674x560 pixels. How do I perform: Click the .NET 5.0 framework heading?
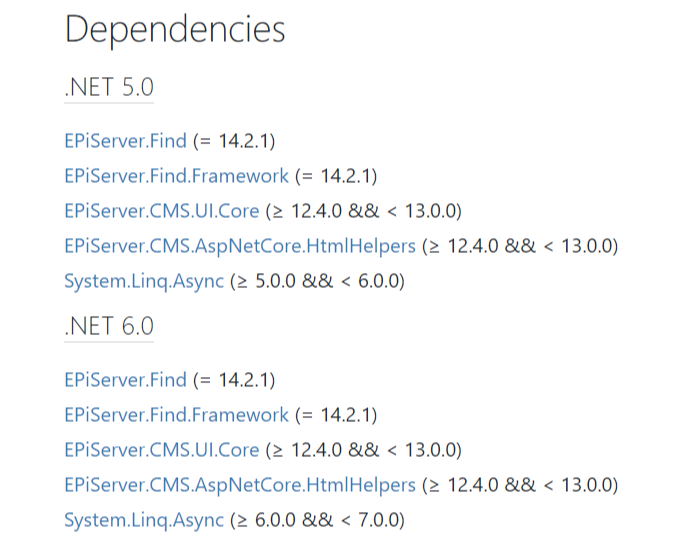pos(109,88)
